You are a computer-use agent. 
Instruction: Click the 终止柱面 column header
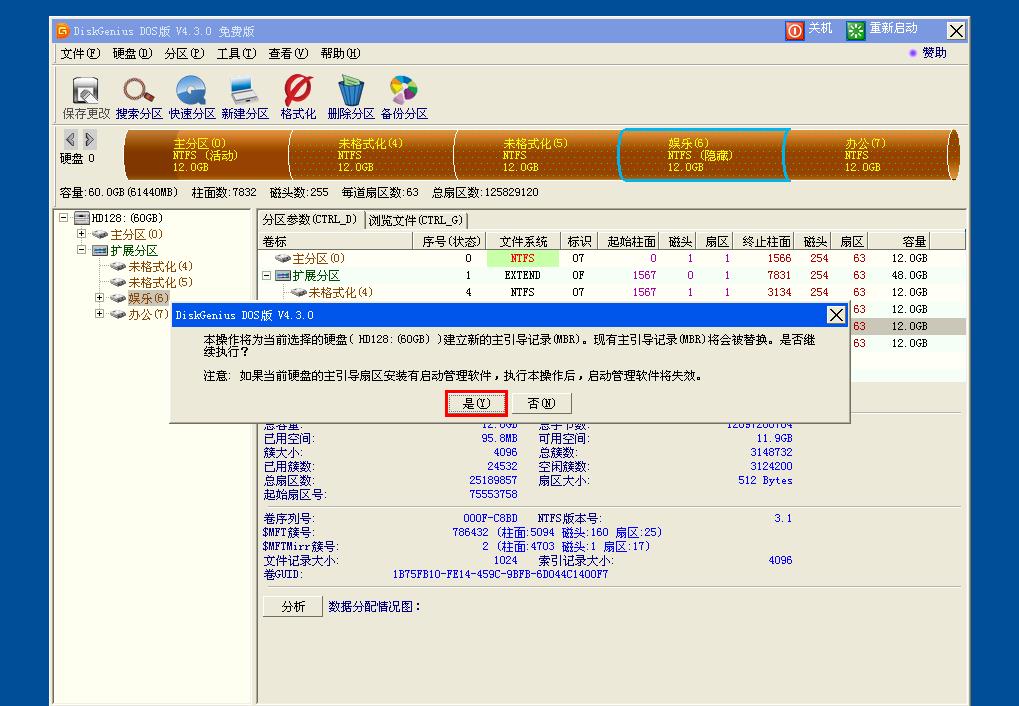point(766,242)
